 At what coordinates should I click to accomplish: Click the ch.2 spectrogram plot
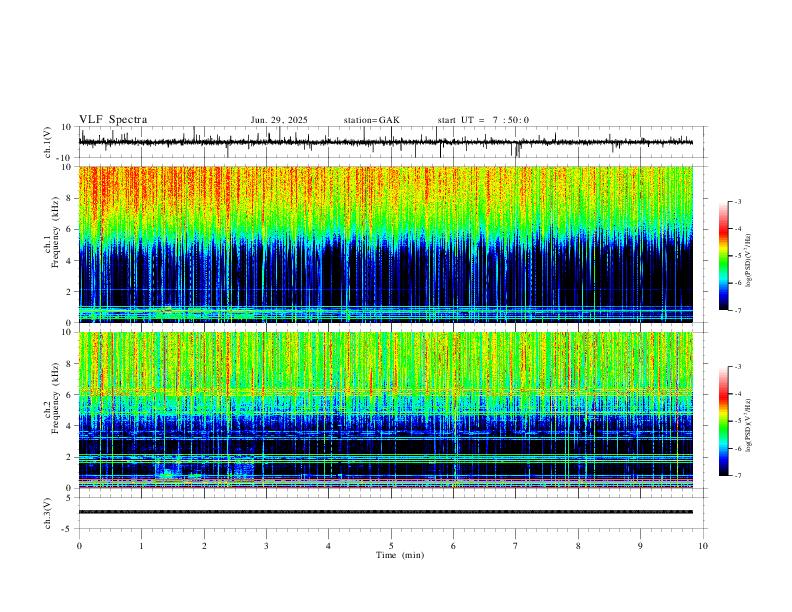[x=385, y=410]
